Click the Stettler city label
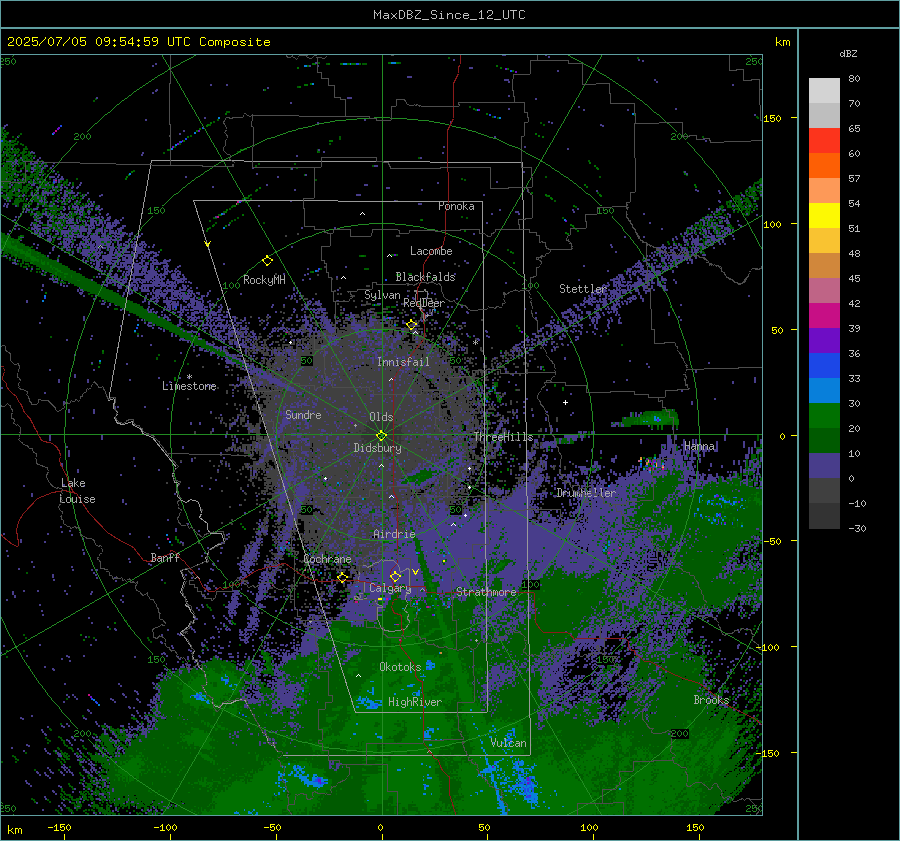Viewport: 900px width, 841px height. point(583,289)
